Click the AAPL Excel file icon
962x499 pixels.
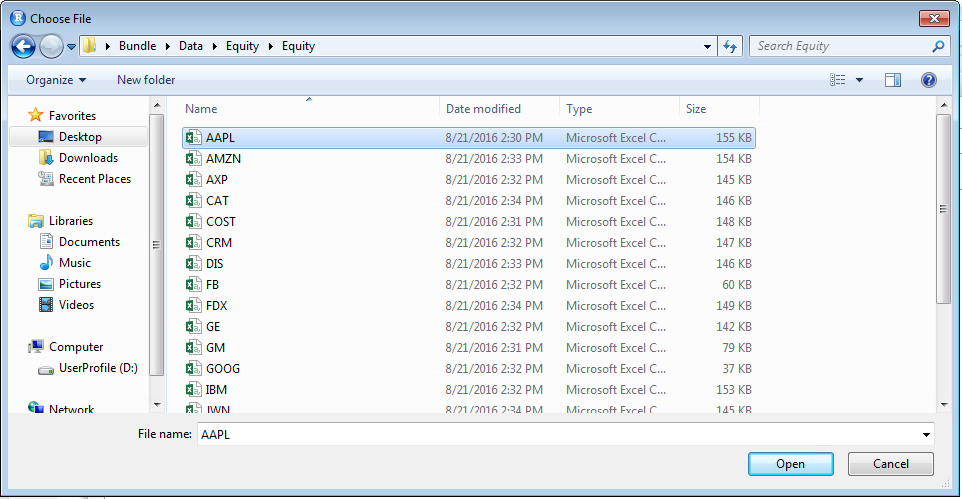pyautogui.click(x=193, y=137)
